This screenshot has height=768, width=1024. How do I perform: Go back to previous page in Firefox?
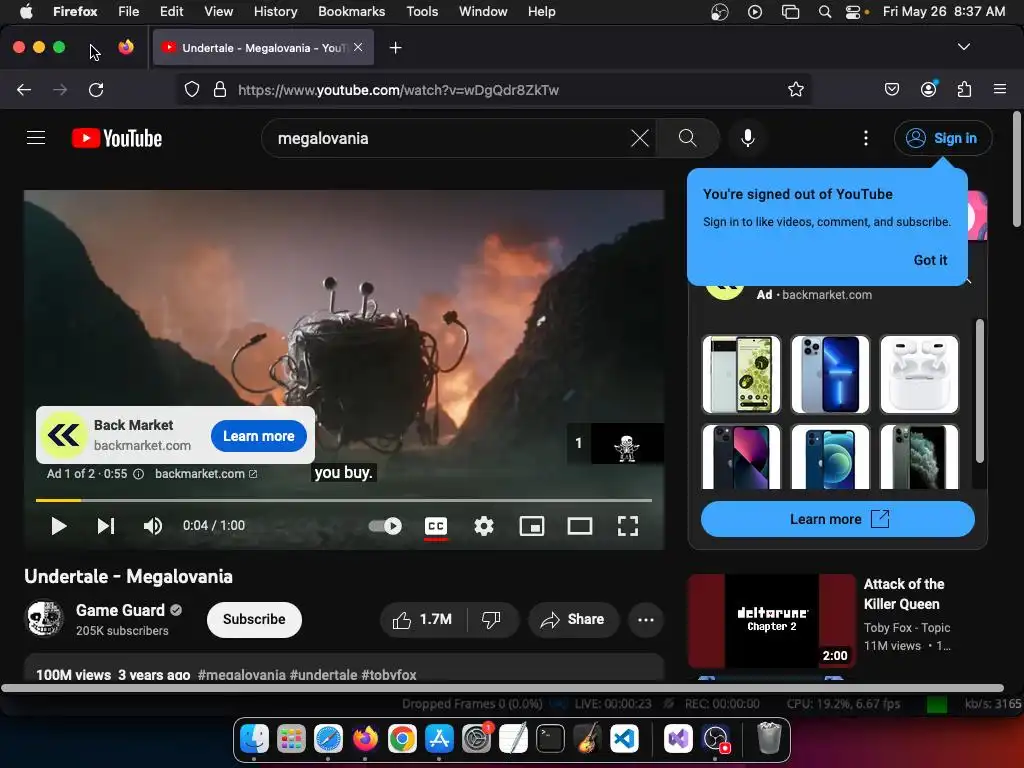24,89
